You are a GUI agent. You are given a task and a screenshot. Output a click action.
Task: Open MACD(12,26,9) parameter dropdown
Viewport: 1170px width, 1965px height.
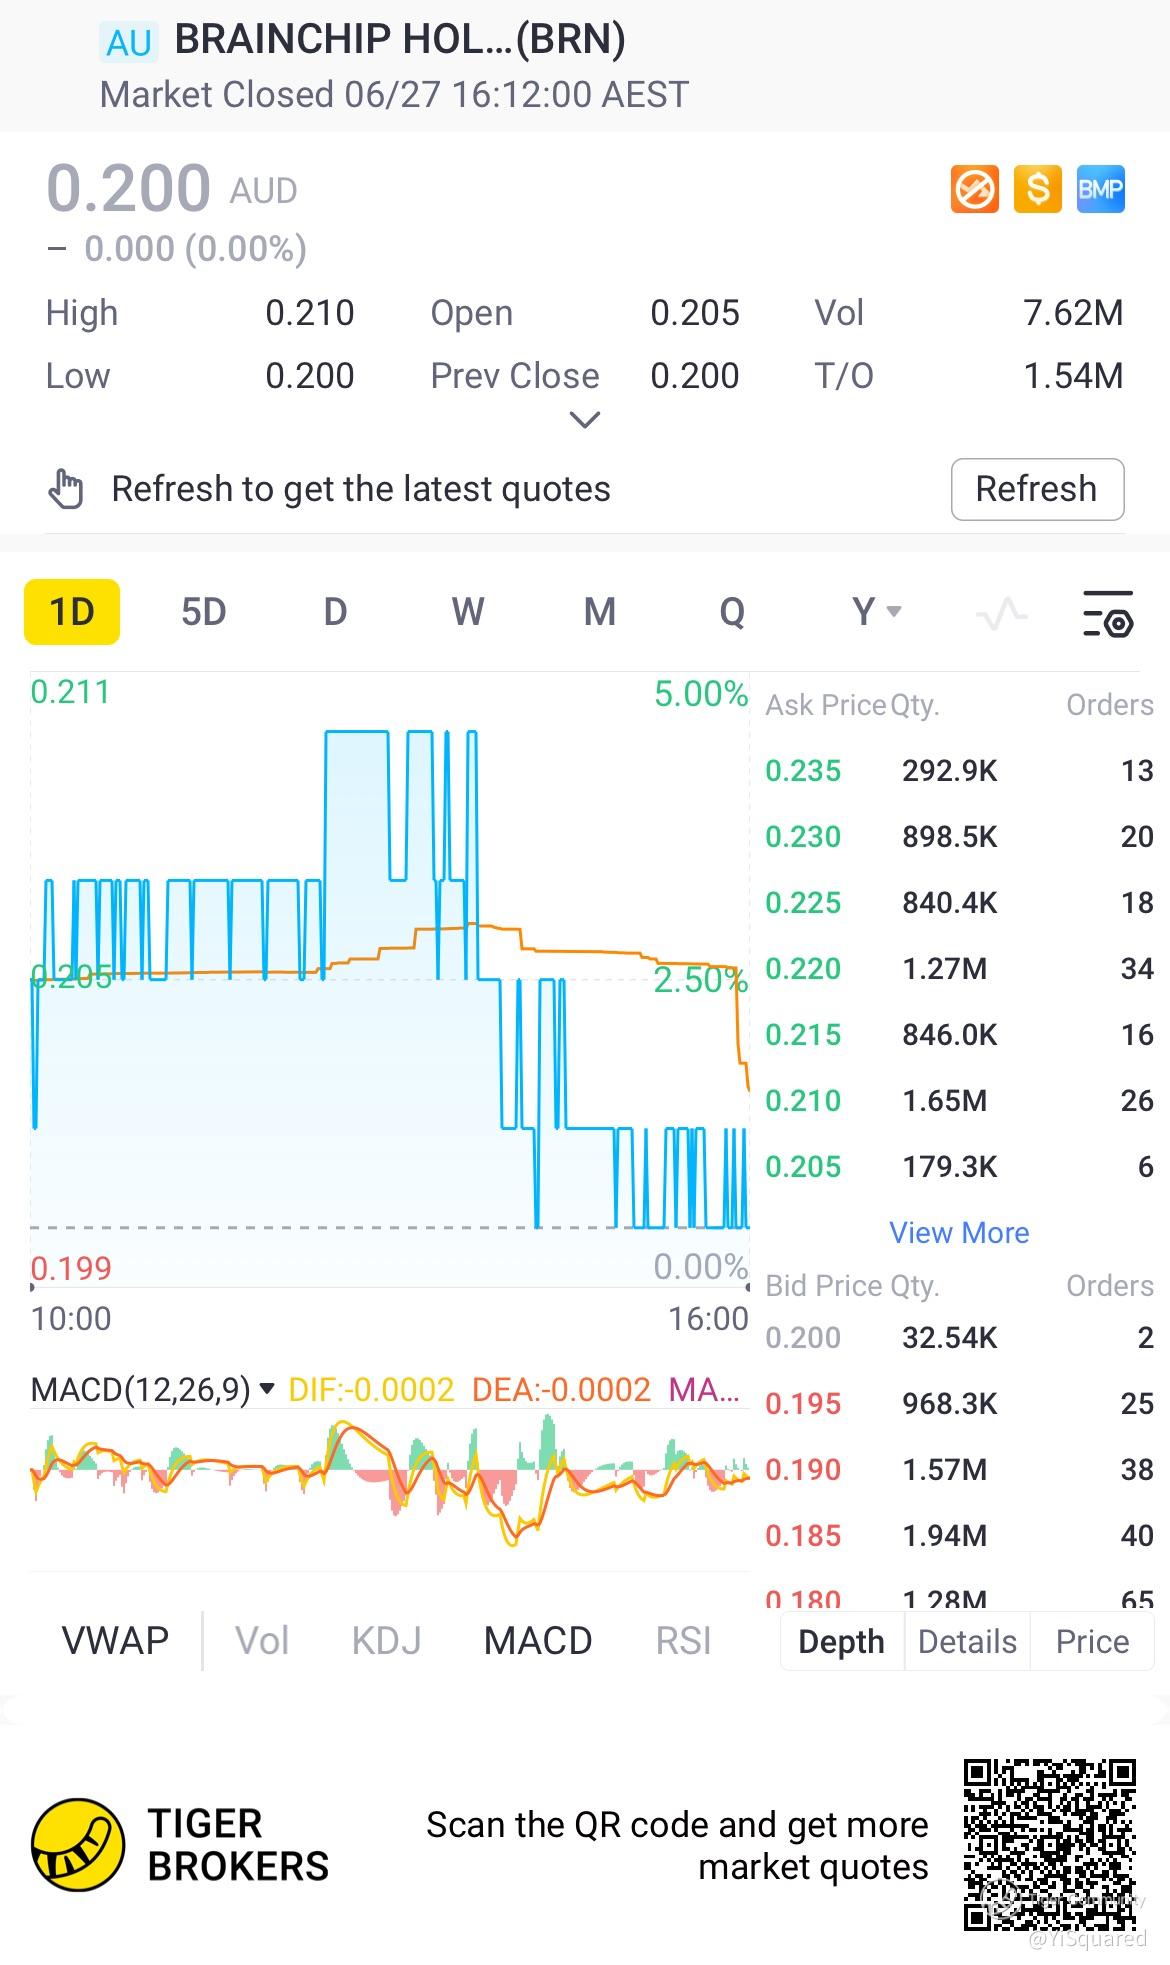[x=153, y=1389]
